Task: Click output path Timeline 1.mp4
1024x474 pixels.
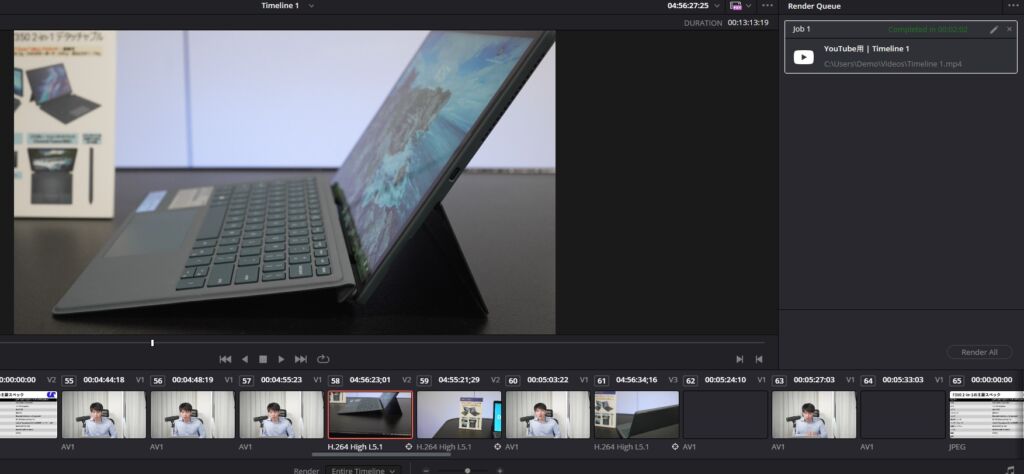Action: pyautogui.click(x=892, y=64)
